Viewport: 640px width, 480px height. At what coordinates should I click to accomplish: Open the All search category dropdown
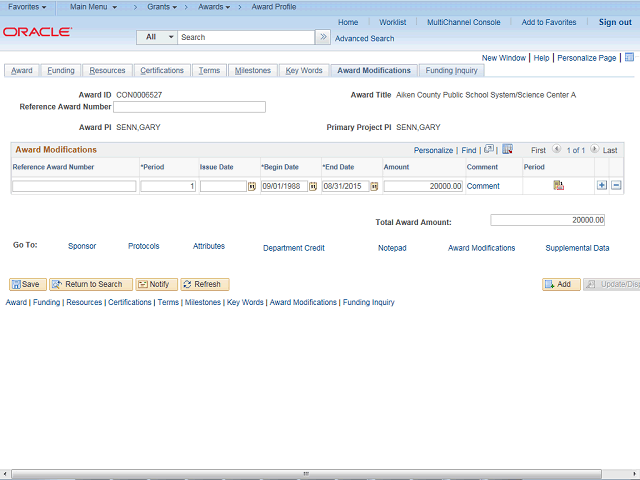[157, 37]
